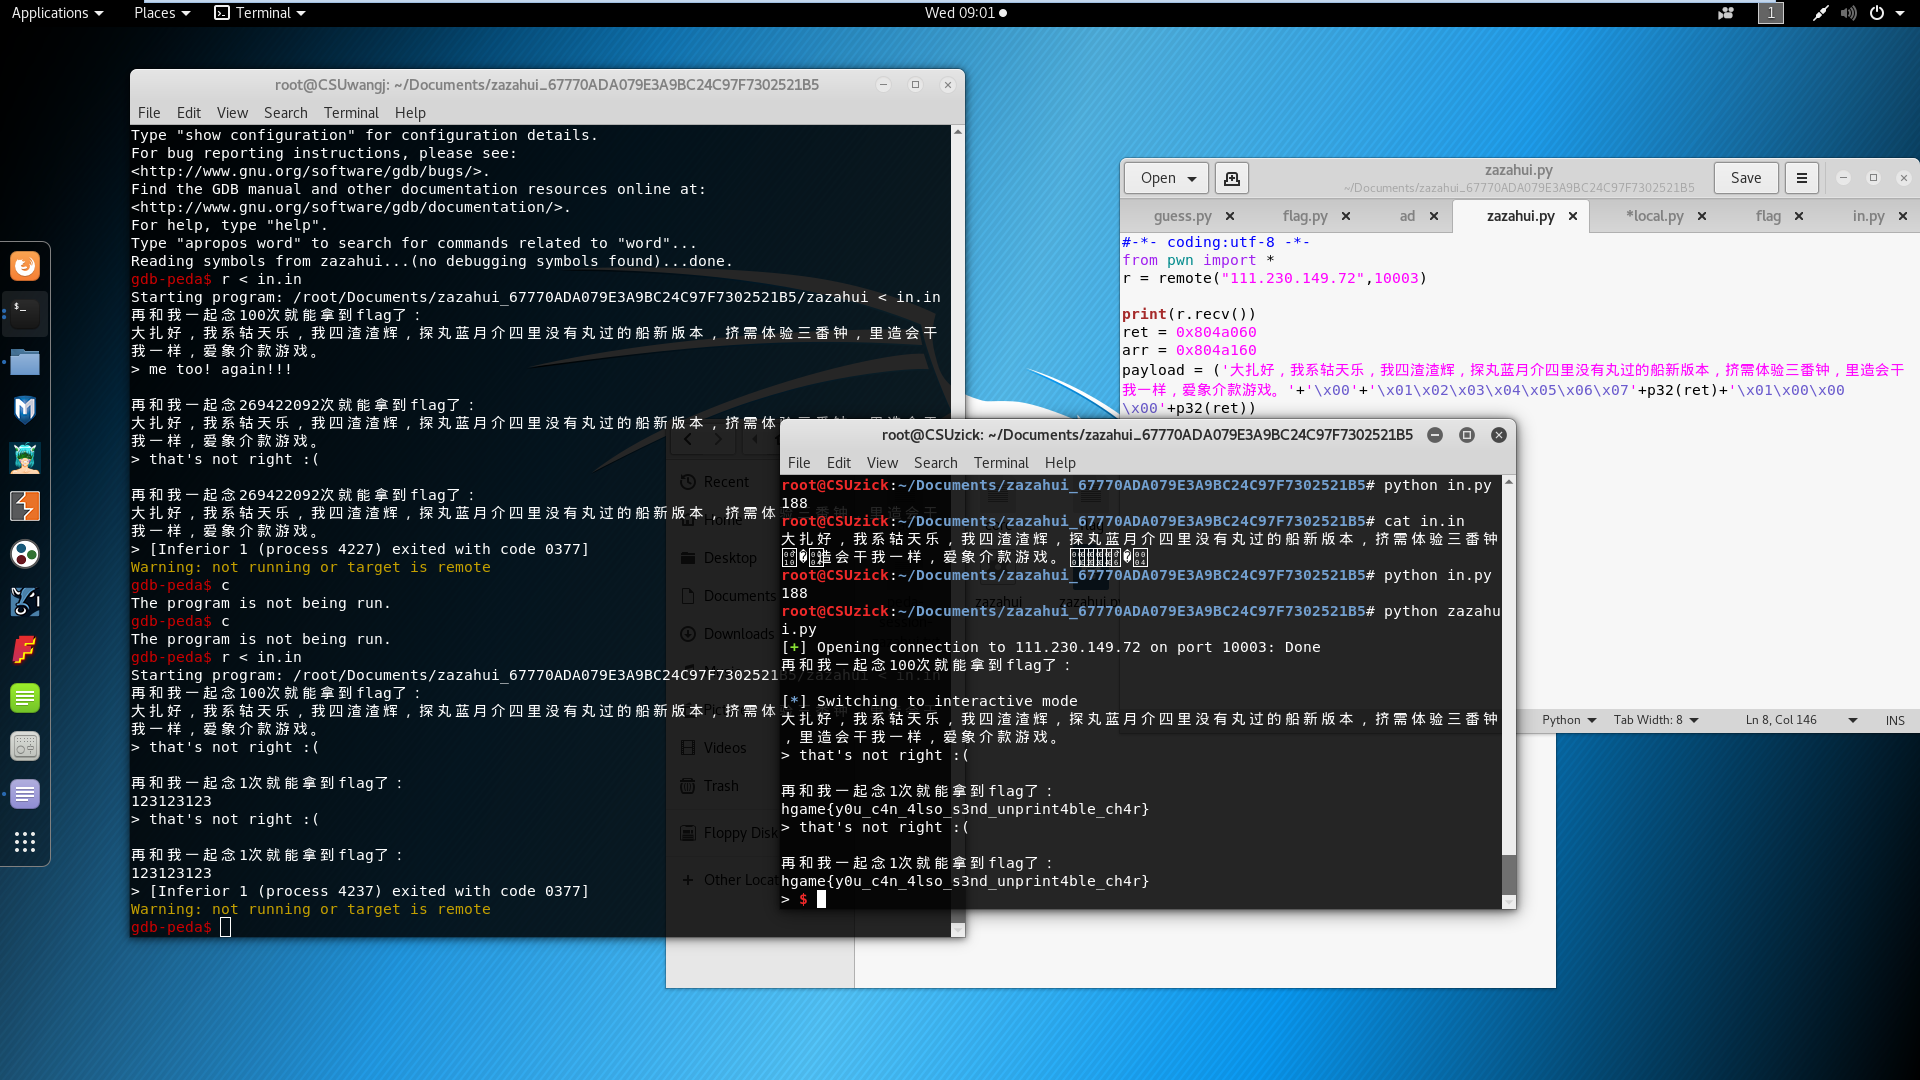
Task: Click in the gdb-peda prompt at the bottom of the CSUwangj terminal
Action: coord(226,927)
